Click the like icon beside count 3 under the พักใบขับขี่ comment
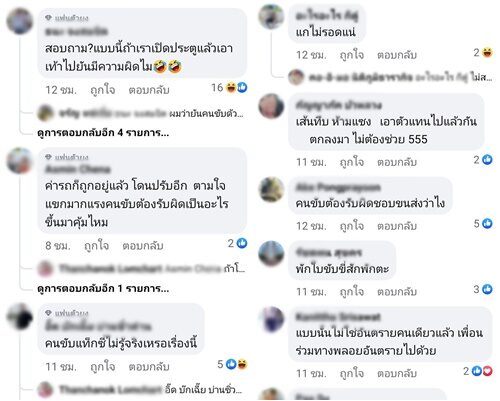 487,289
